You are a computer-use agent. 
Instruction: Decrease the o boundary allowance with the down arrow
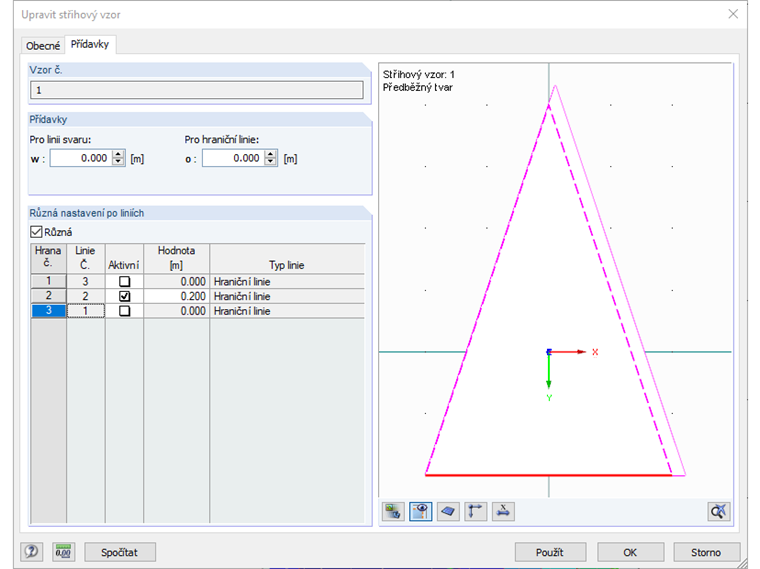[x=271, y=162]
